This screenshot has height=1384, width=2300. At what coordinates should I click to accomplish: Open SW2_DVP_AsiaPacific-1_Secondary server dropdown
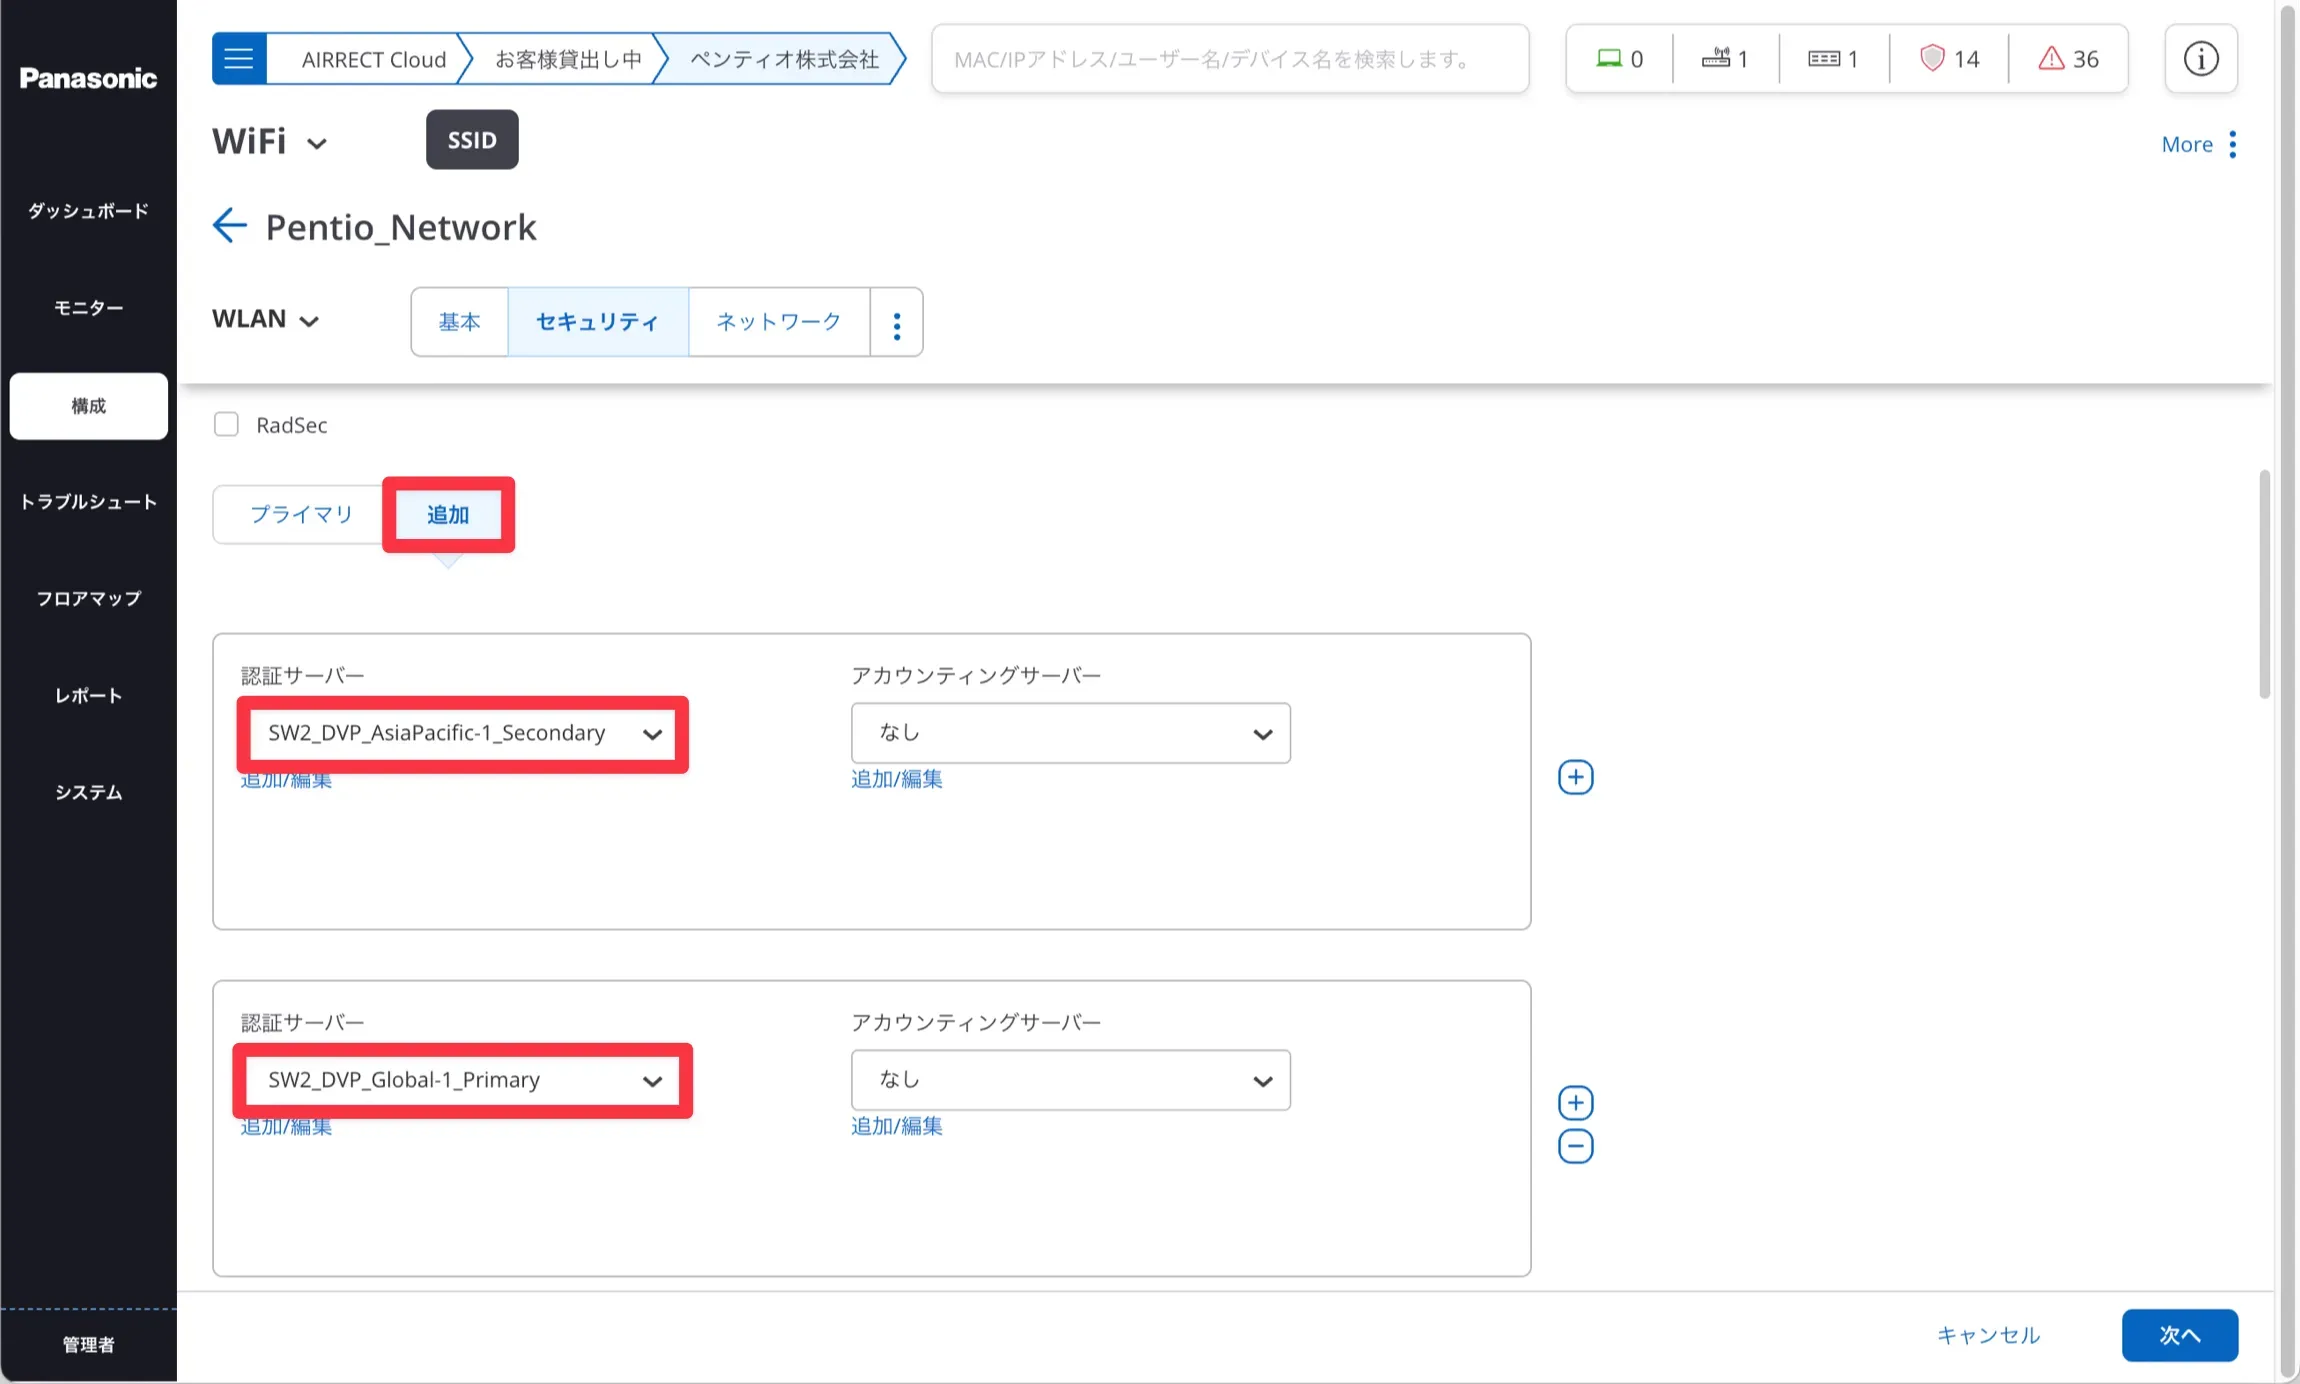click(x=462, y=733)
